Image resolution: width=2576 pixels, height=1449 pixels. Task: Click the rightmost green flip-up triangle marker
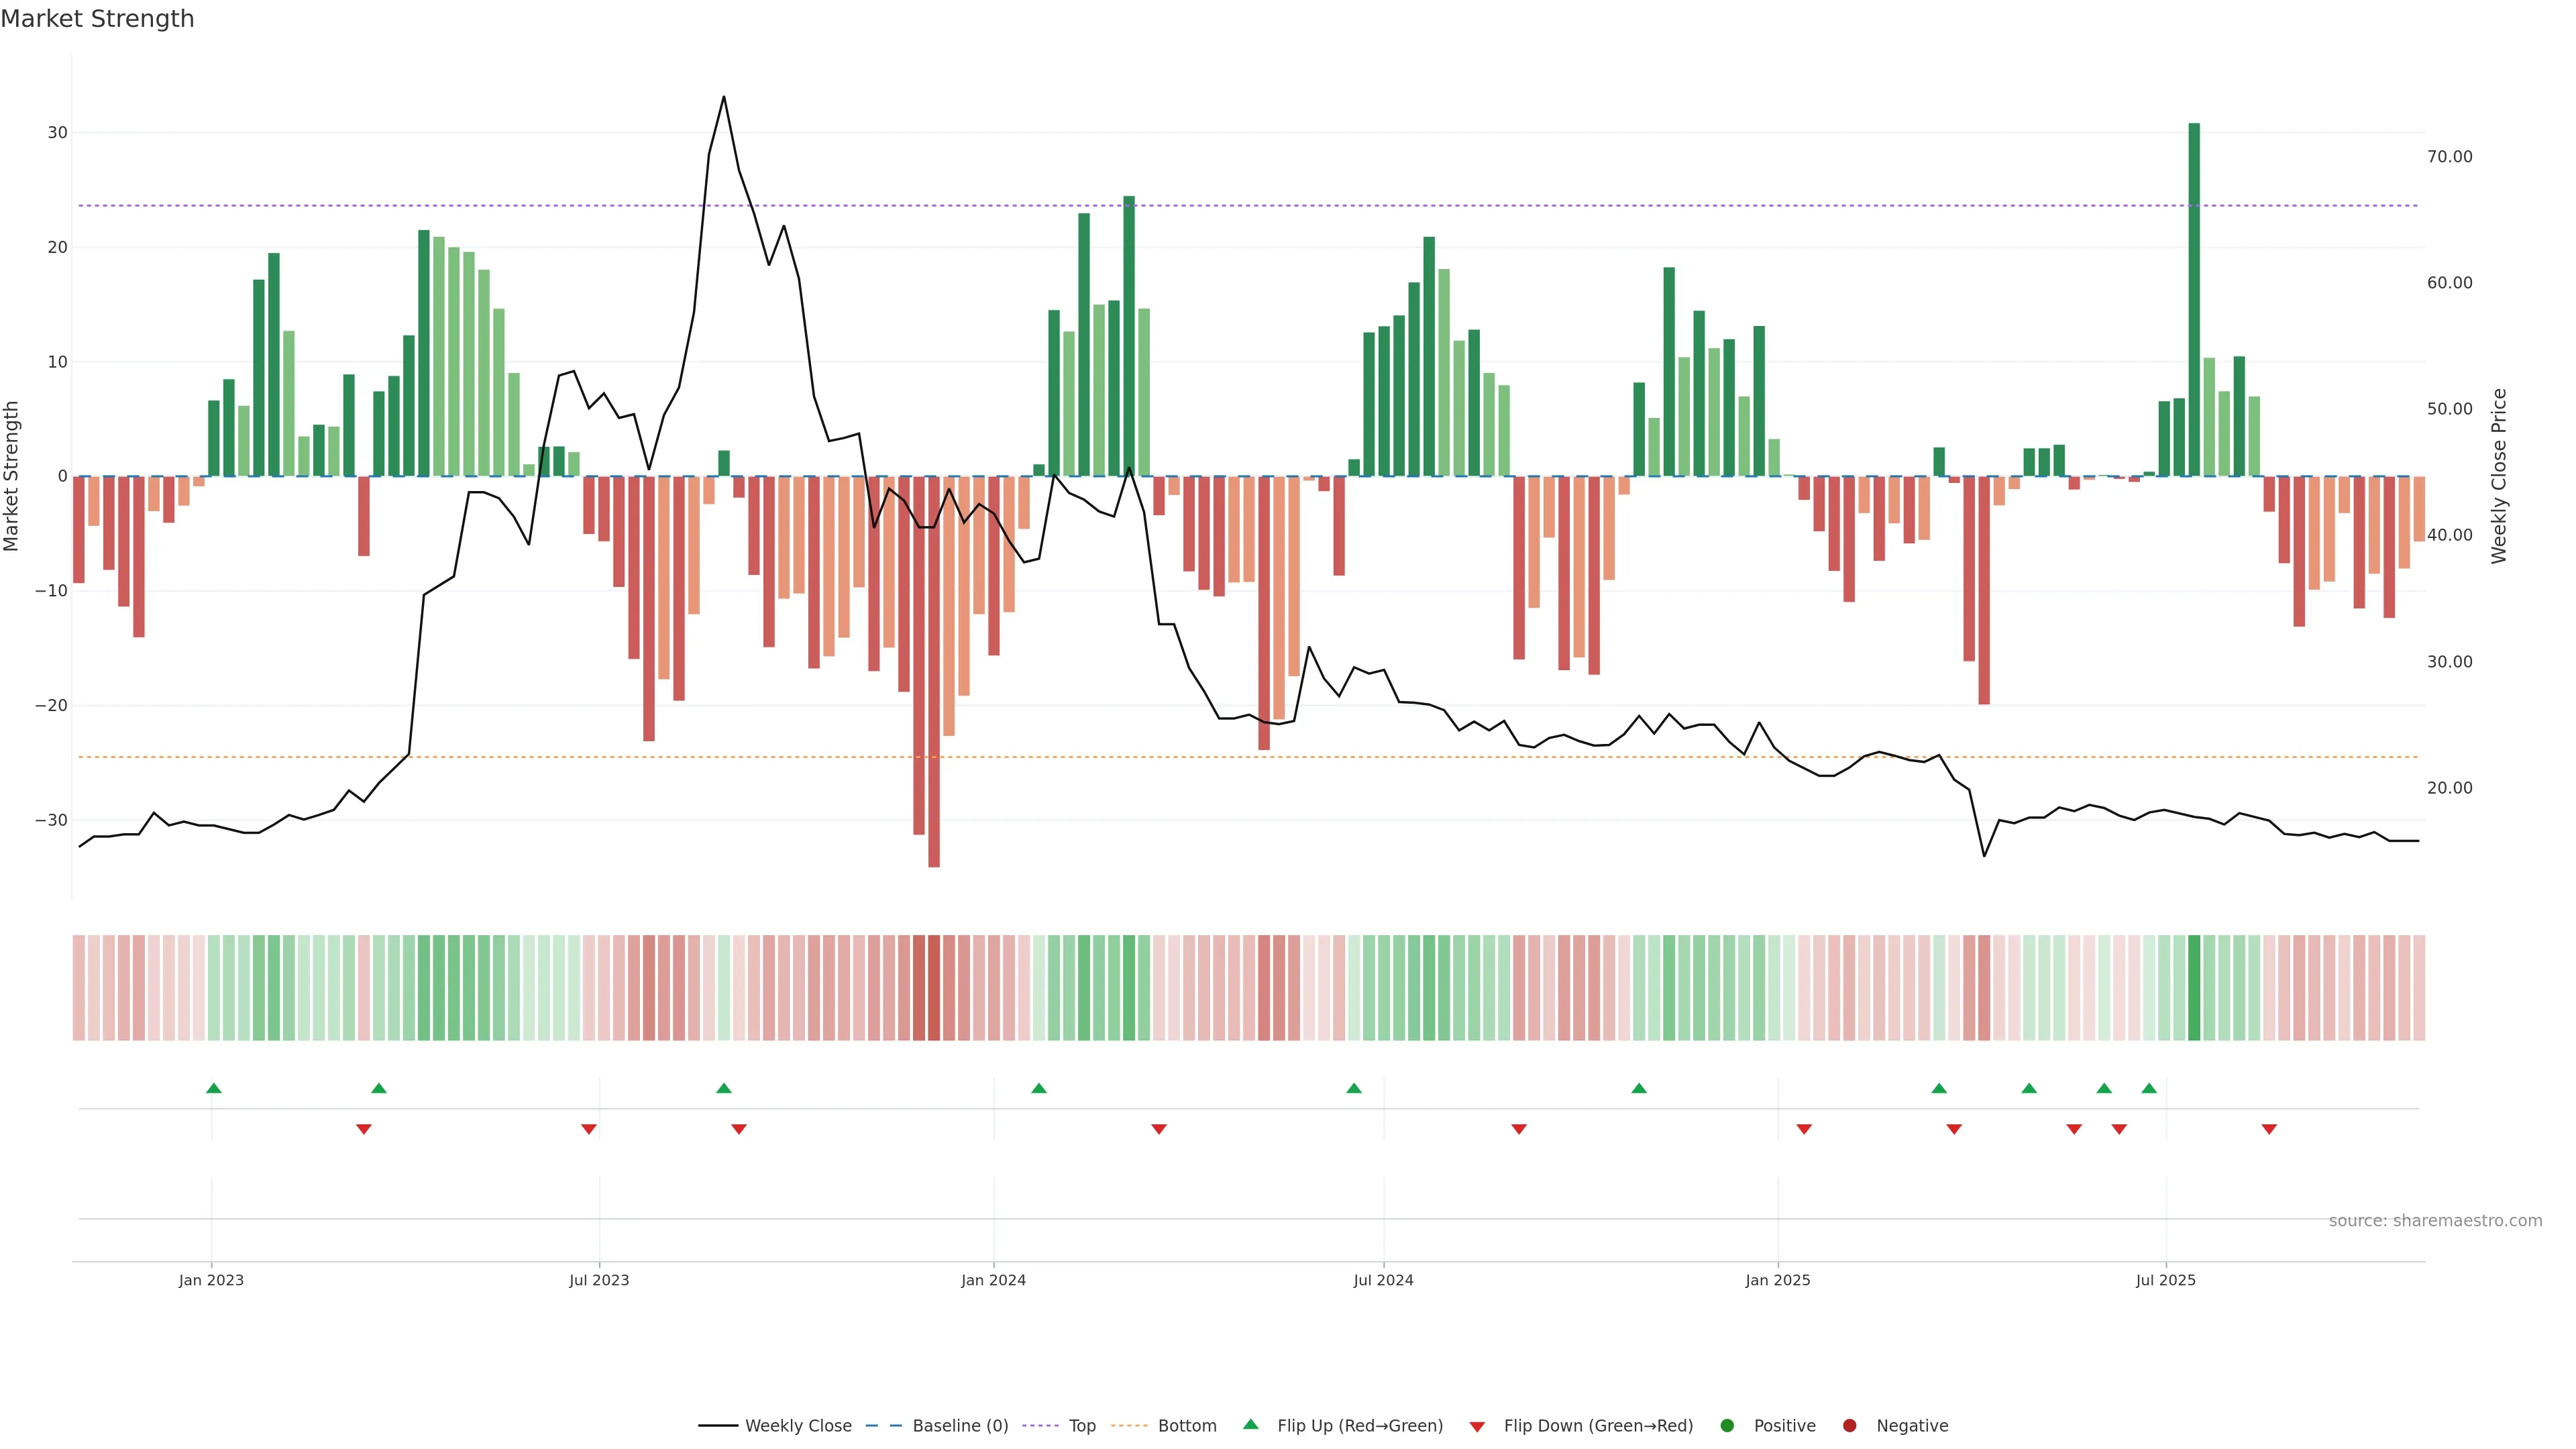tap(2149, 1088)
